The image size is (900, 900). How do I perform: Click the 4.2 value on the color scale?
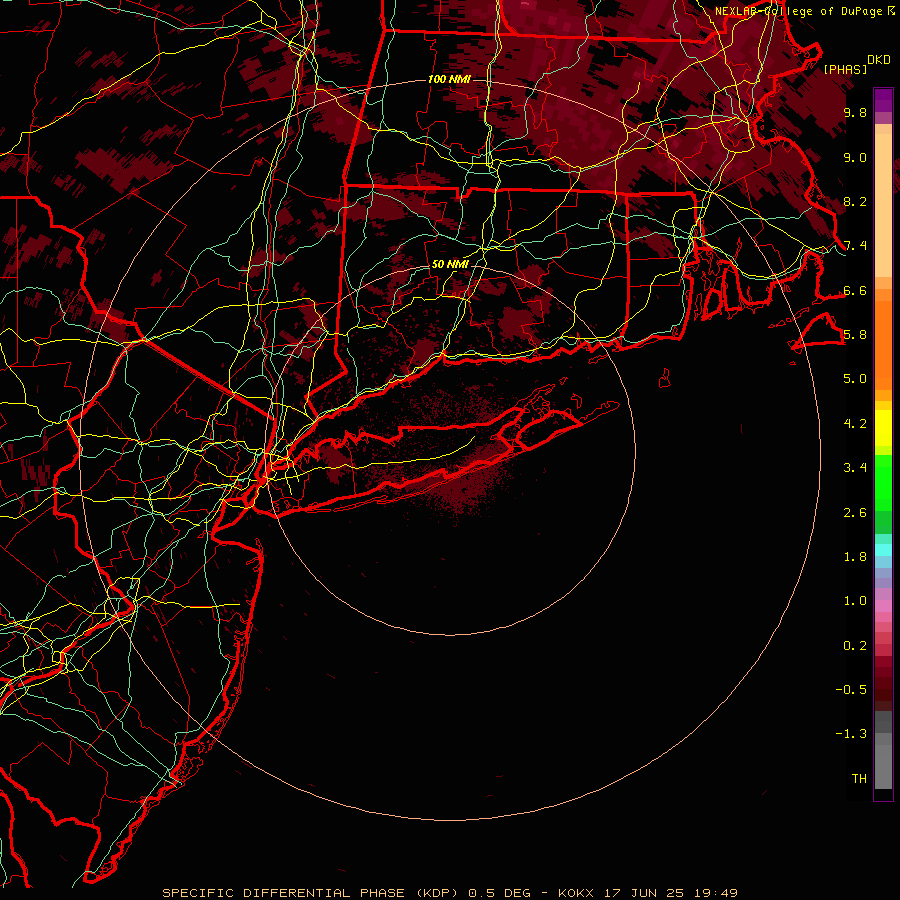pos(855,424)
